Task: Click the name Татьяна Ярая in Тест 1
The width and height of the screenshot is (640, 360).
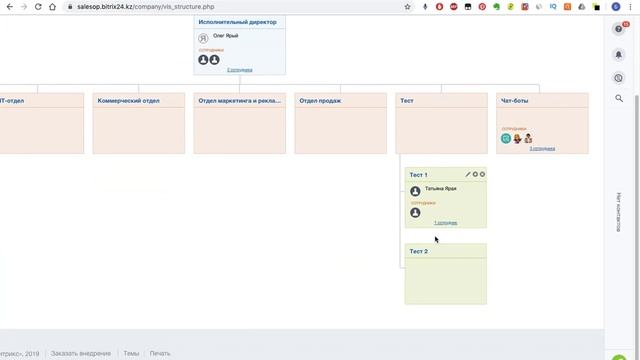Action: (441, 189)
